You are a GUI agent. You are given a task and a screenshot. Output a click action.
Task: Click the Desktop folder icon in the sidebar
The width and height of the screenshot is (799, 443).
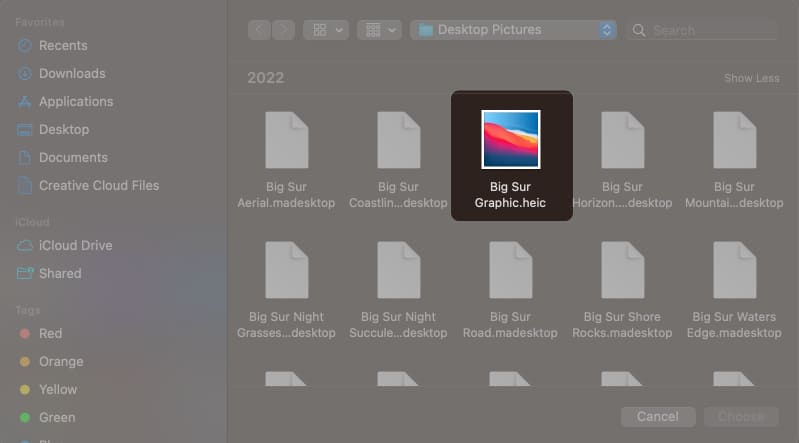click(x=24, y=130)
